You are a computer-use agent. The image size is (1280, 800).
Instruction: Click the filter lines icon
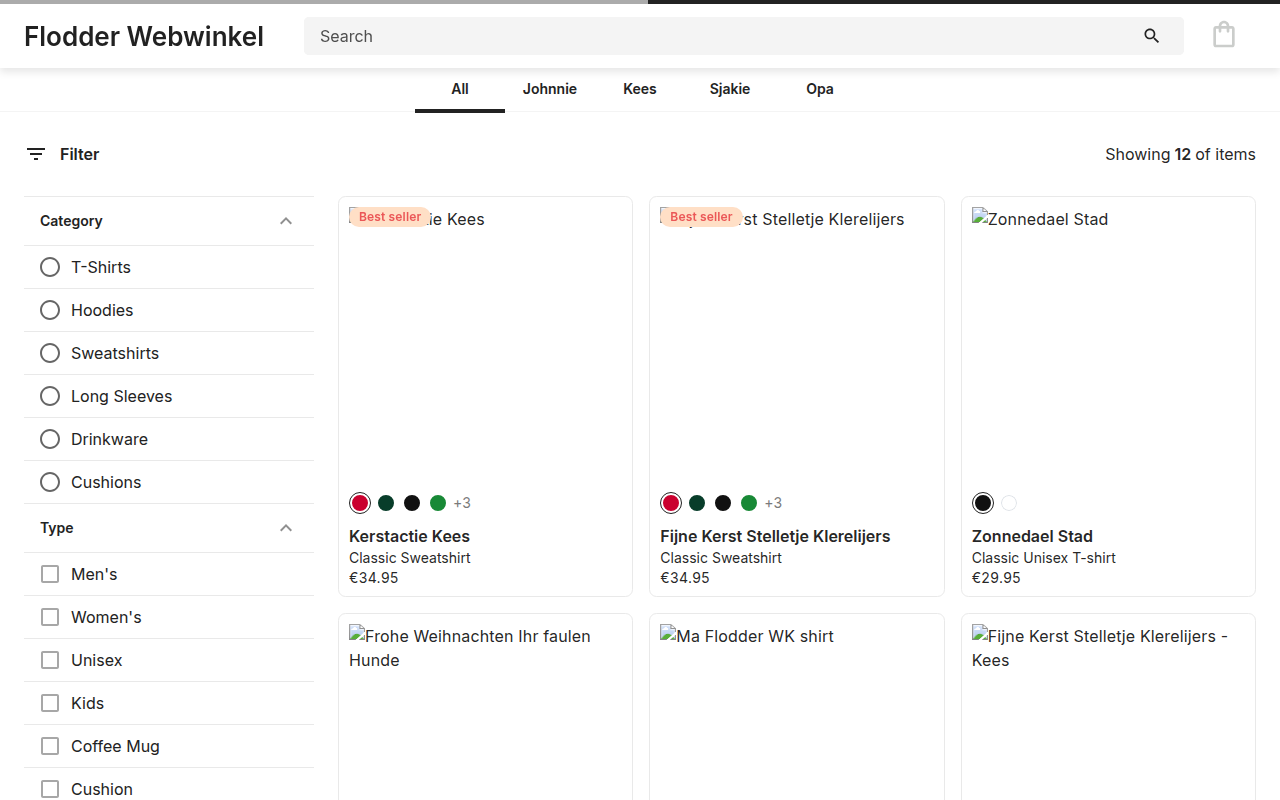[36, 154]
